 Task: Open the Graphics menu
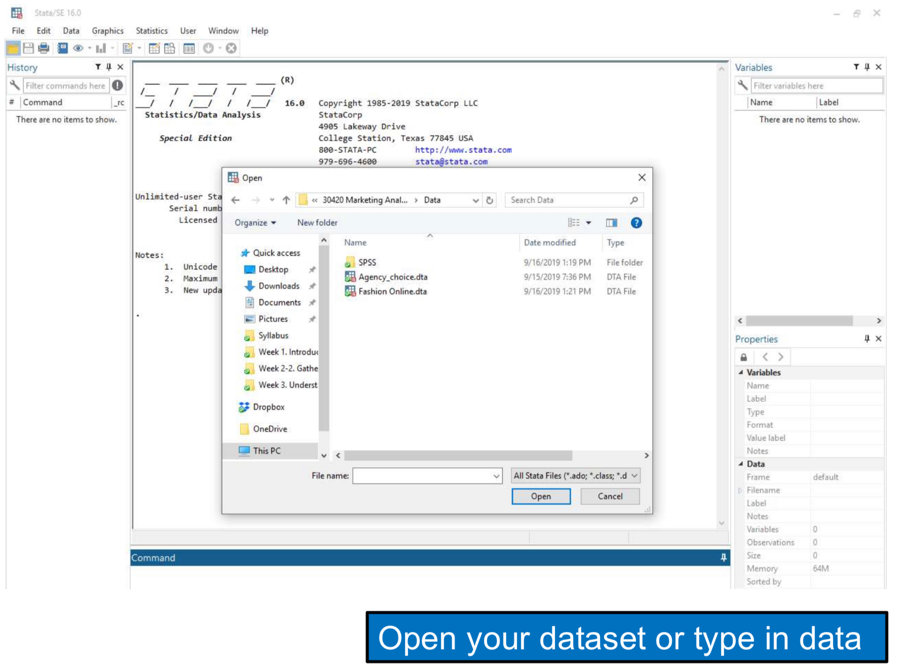107,30
